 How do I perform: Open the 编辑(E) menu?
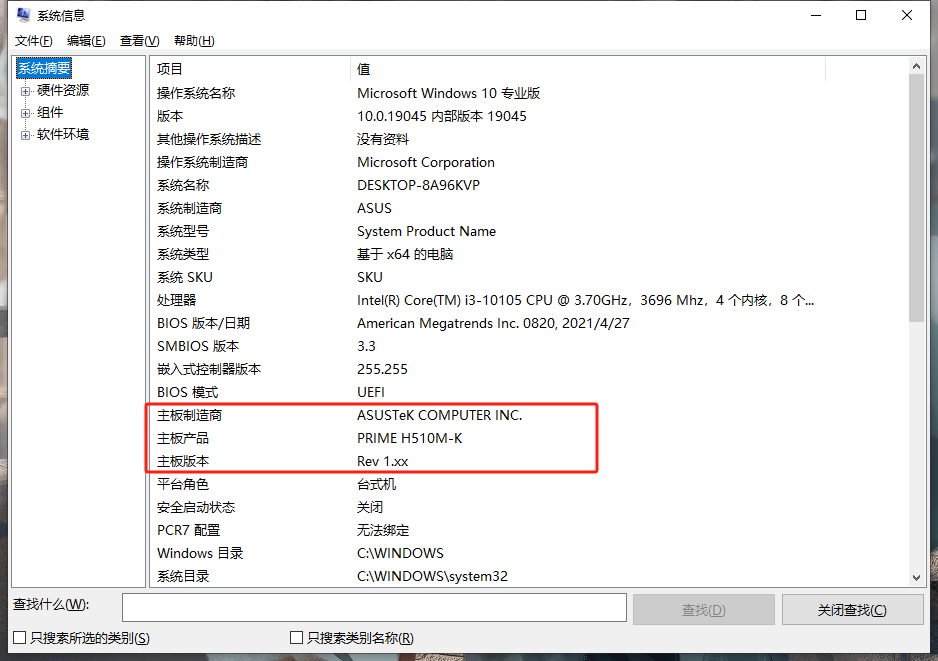click(x=86, y=41)
